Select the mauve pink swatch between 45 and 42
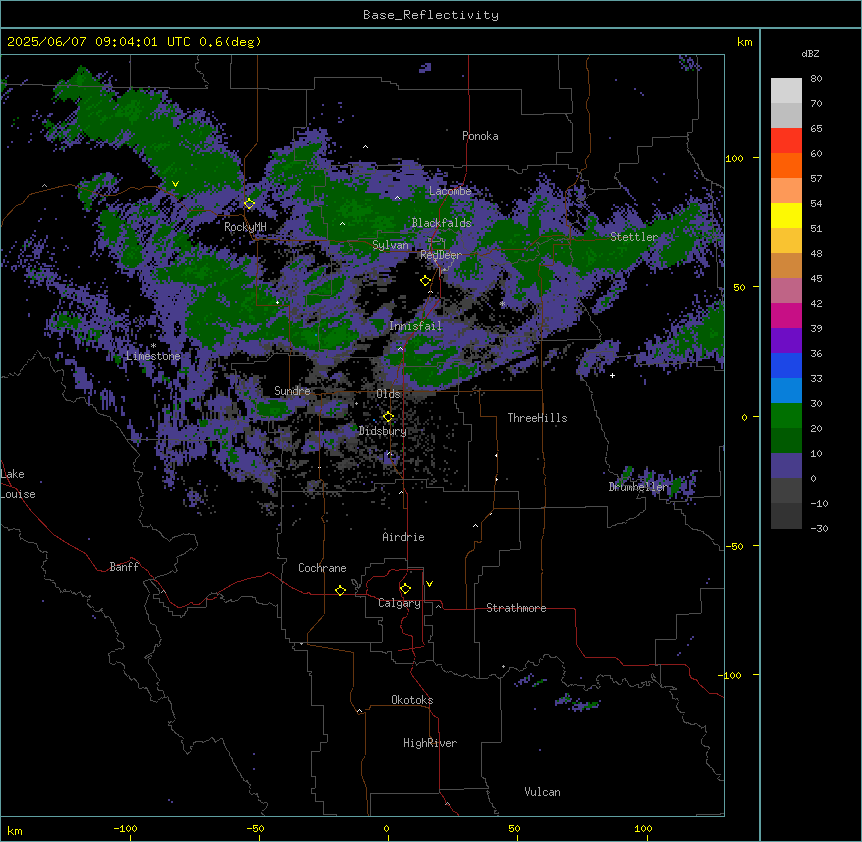Image resolution: width=862 pixels, height=842 pixels. click(786, 291)
